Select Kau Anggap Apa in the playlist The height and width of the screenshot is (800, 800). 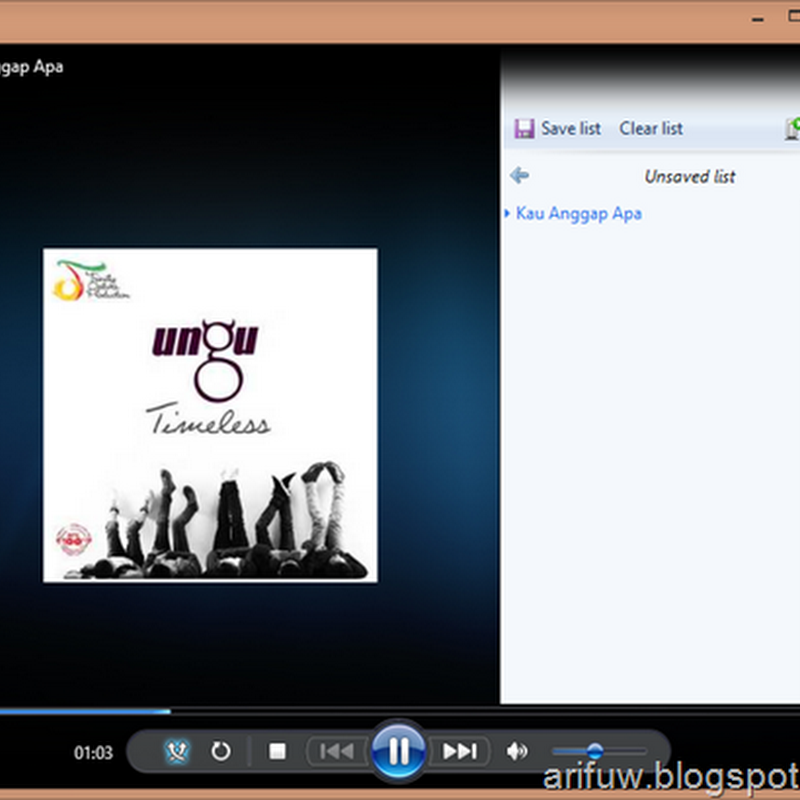(579, 213)
